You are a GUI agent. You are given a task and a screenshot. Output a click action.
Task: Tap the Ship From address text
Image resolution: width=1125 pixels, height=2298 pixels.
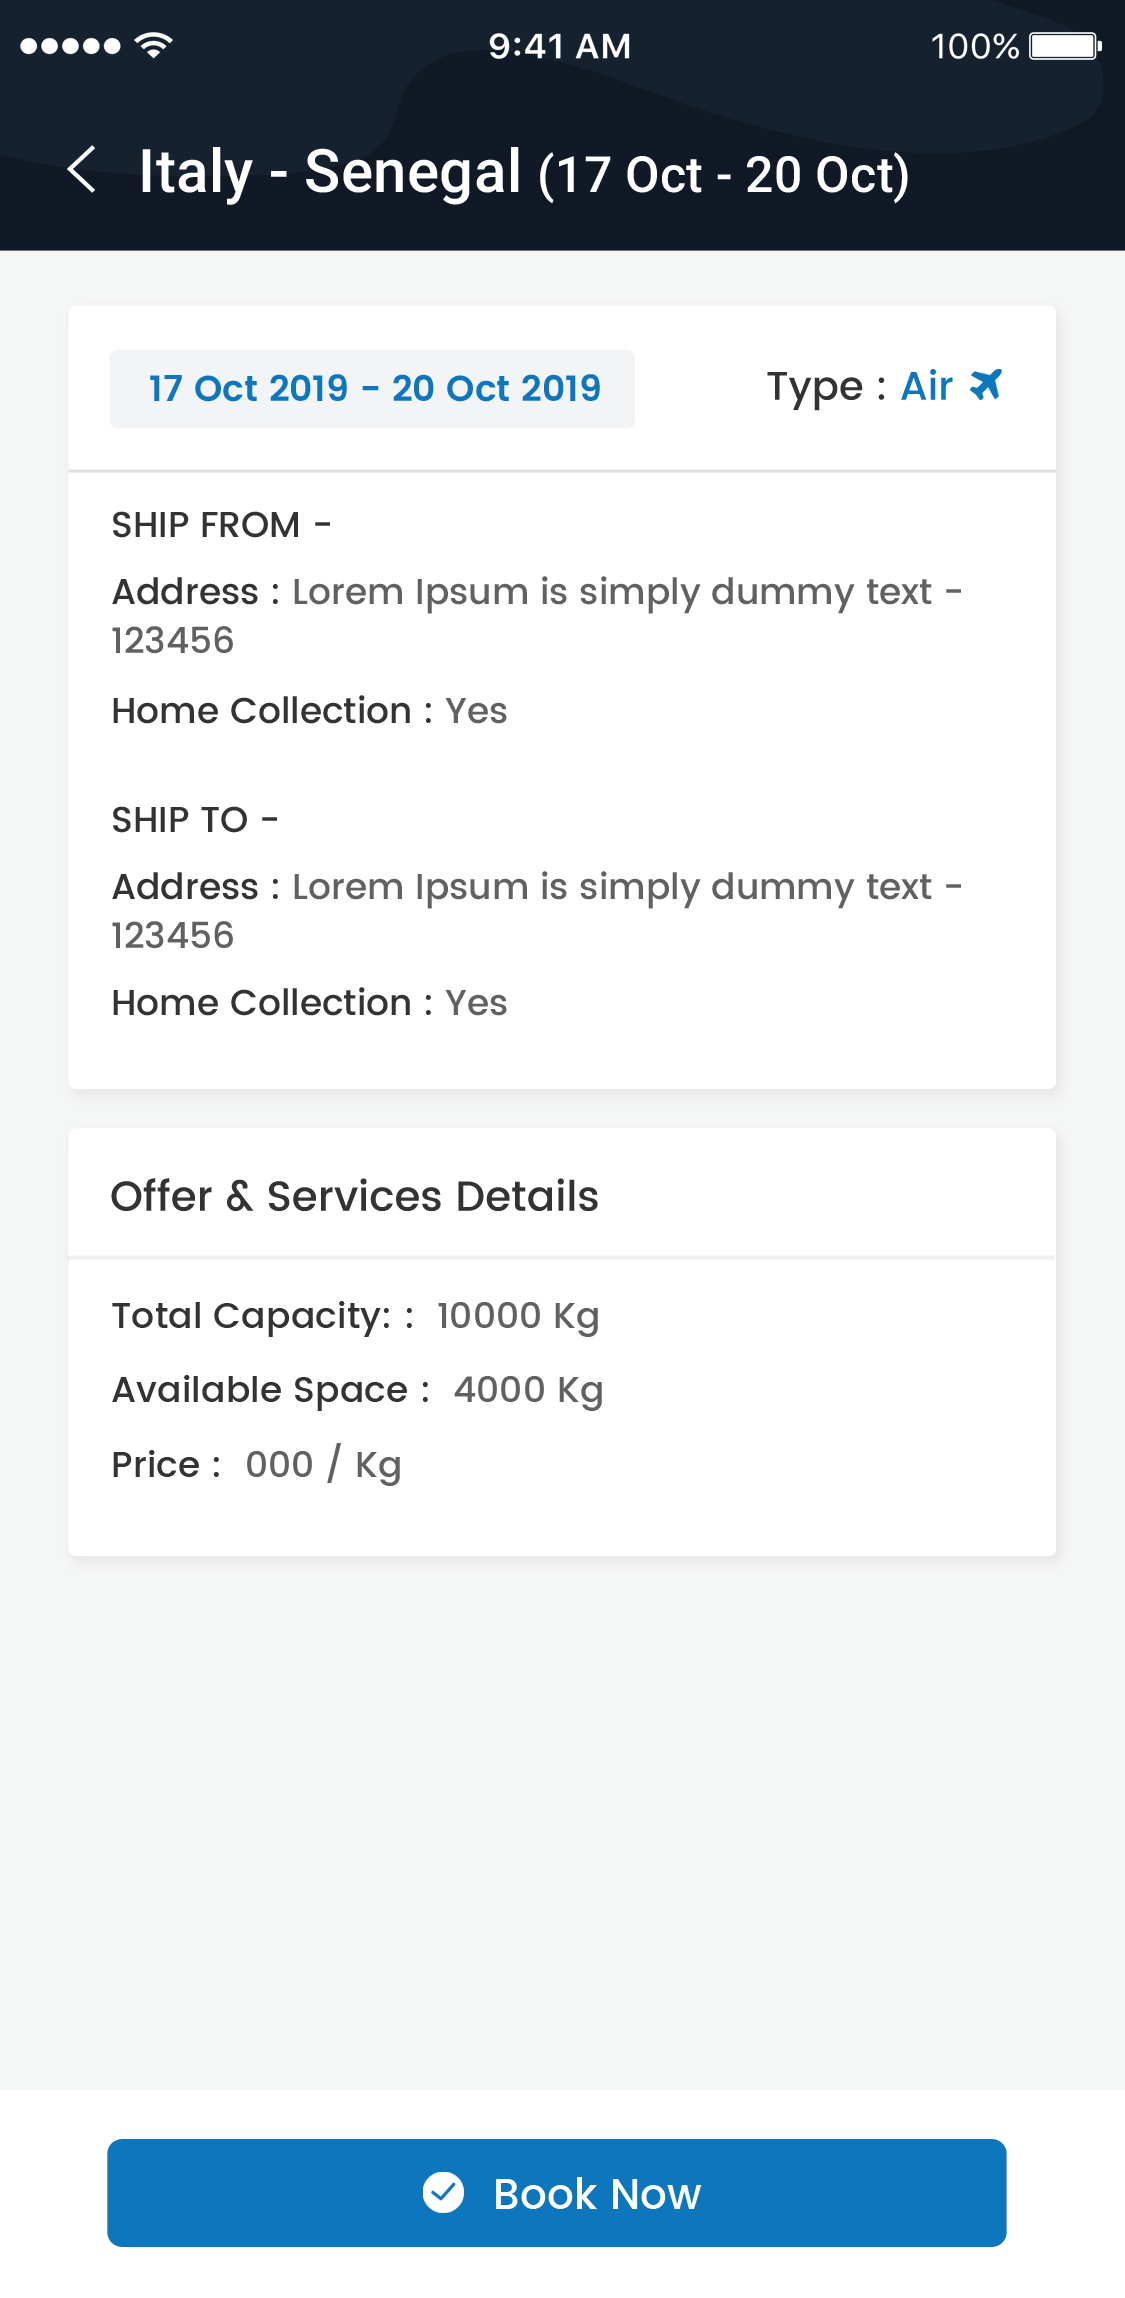[536, 614]
